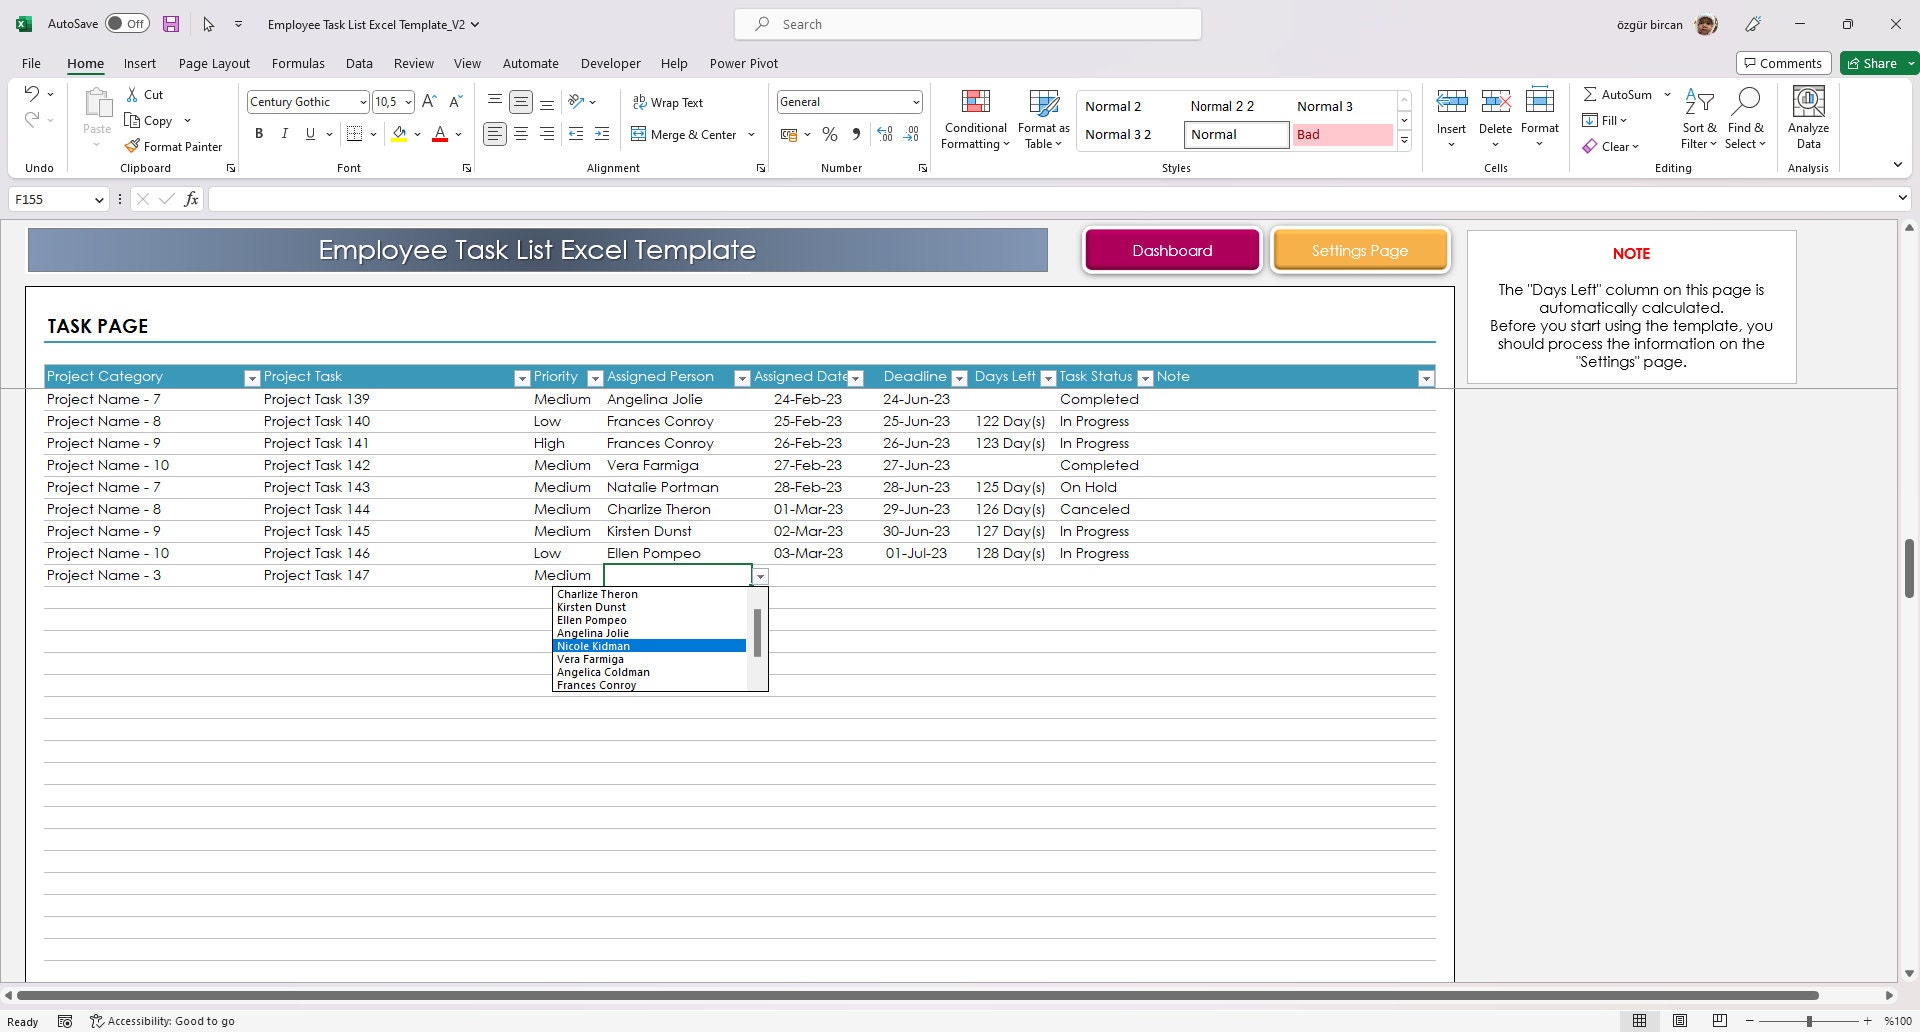Click the Wrap Text icon
The height and width of the screenshot is (1032, 1920).
[x=668, y=102]
